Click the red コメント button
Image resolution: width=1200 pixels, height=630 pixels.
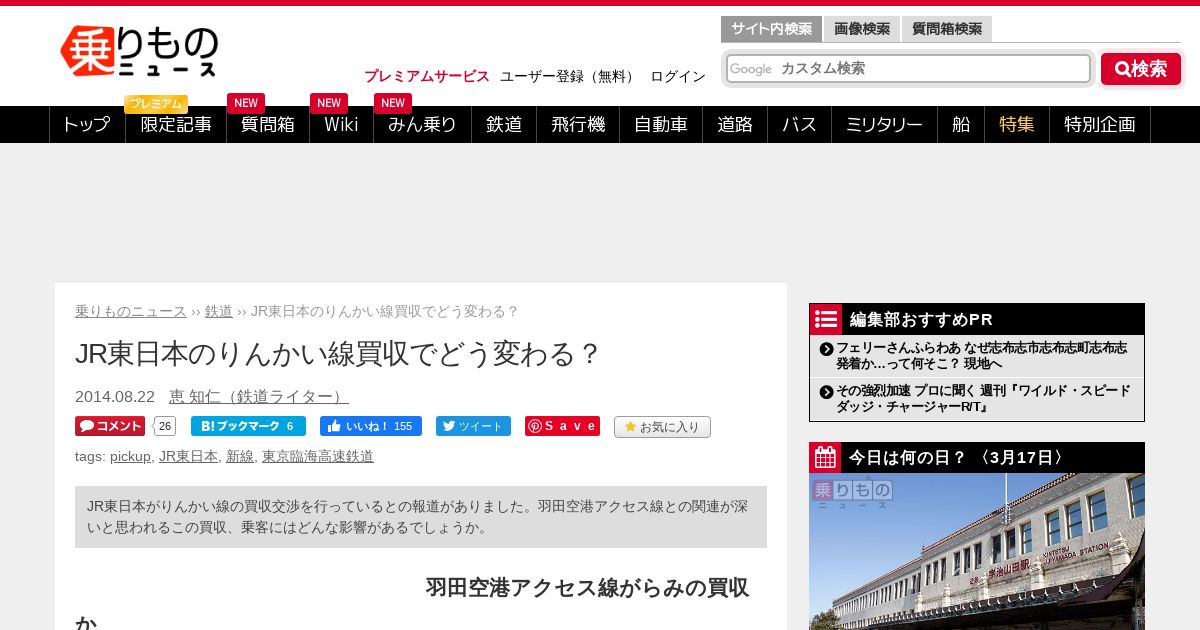pos(110,426)
